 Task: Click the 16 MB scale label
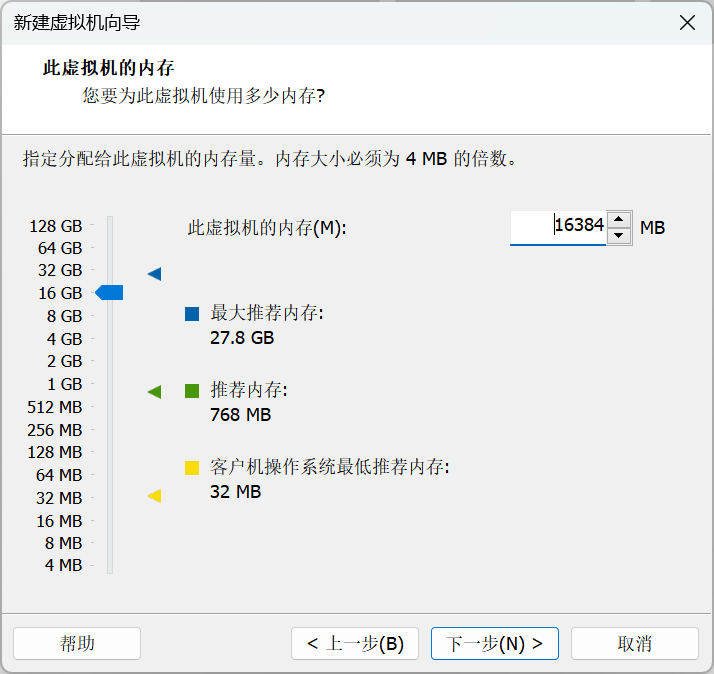[x=59, y=521]
